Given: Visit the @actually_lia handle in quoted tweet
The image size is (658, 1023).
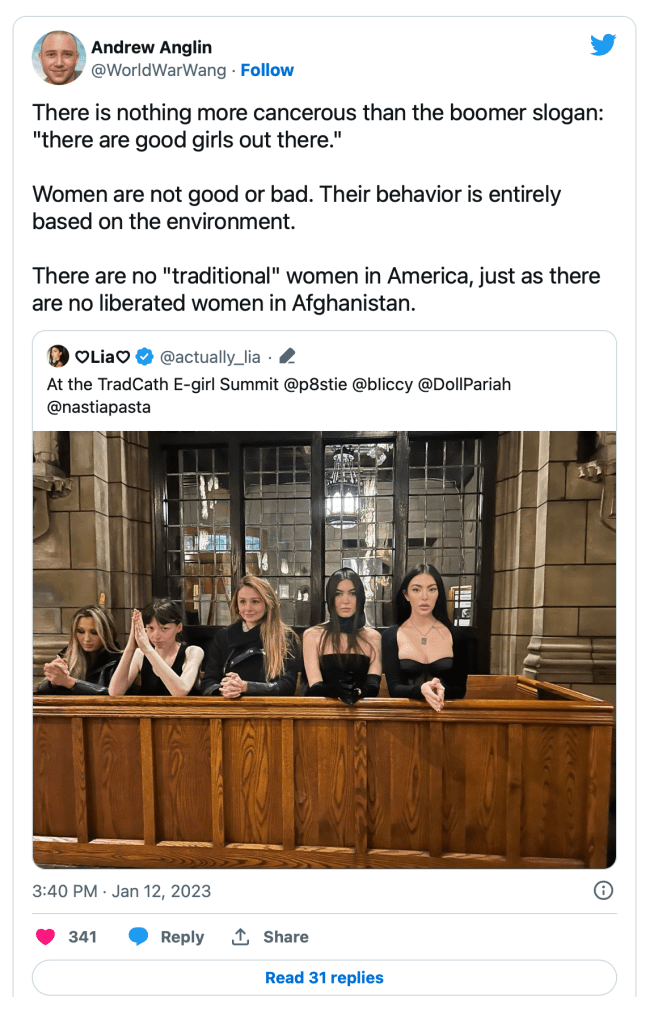Looking at the screenshot, I should point(210,356).
